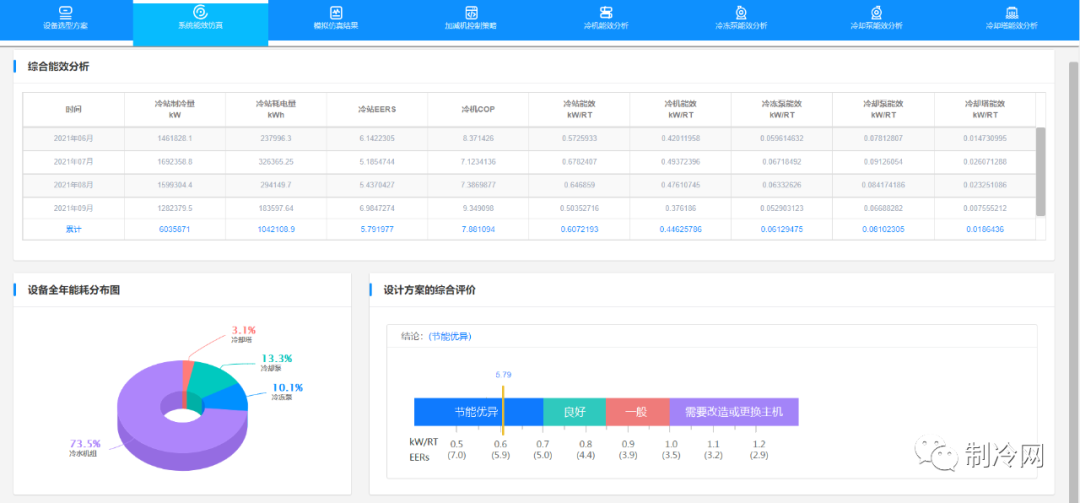Image resolution: width=1080 pixels, height=503 pixels.
Task: Open the 冷却塔能效分析 tower icon
Action: 1011,12
